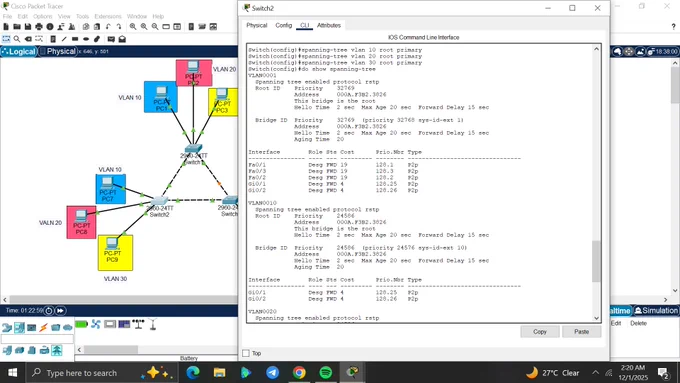
Task: Click the CLI scroll-down arrow
Action: (x=596, y=318)
